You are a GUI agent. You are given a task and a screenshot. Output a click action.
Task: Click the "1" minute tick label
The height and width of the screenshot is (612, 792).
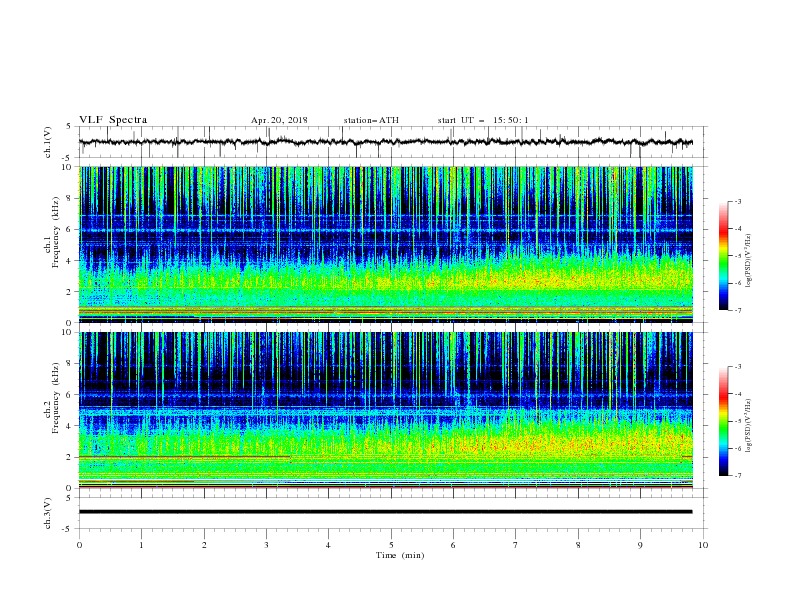click(x=141, y=545)
